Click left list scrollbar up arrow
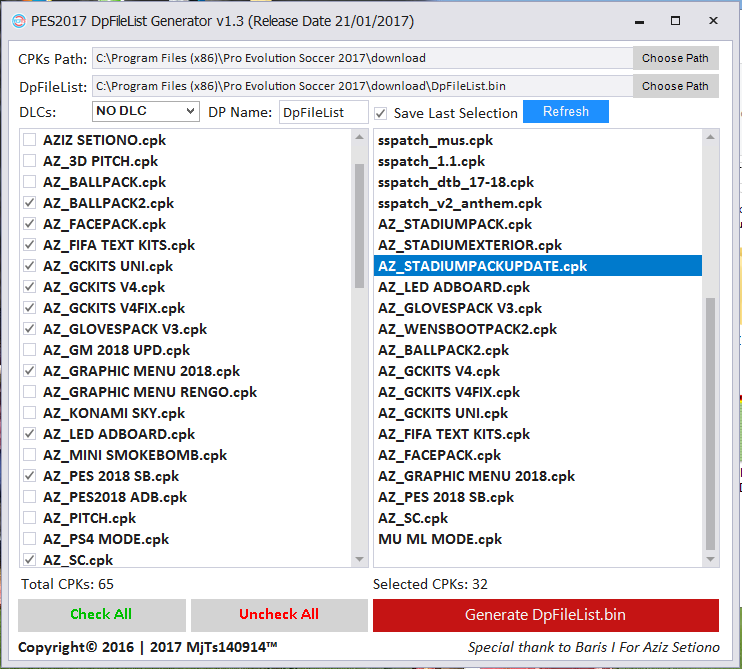Viewport: 742px width, 669px height. pyautogui.click(x=360, y=137)
